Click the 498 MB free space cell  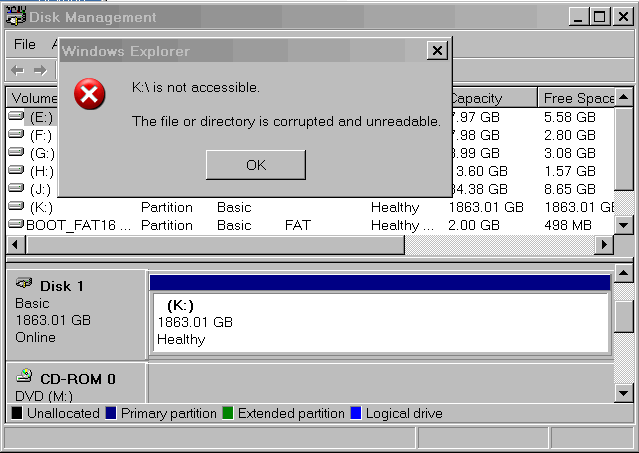[x=567, y=225]
